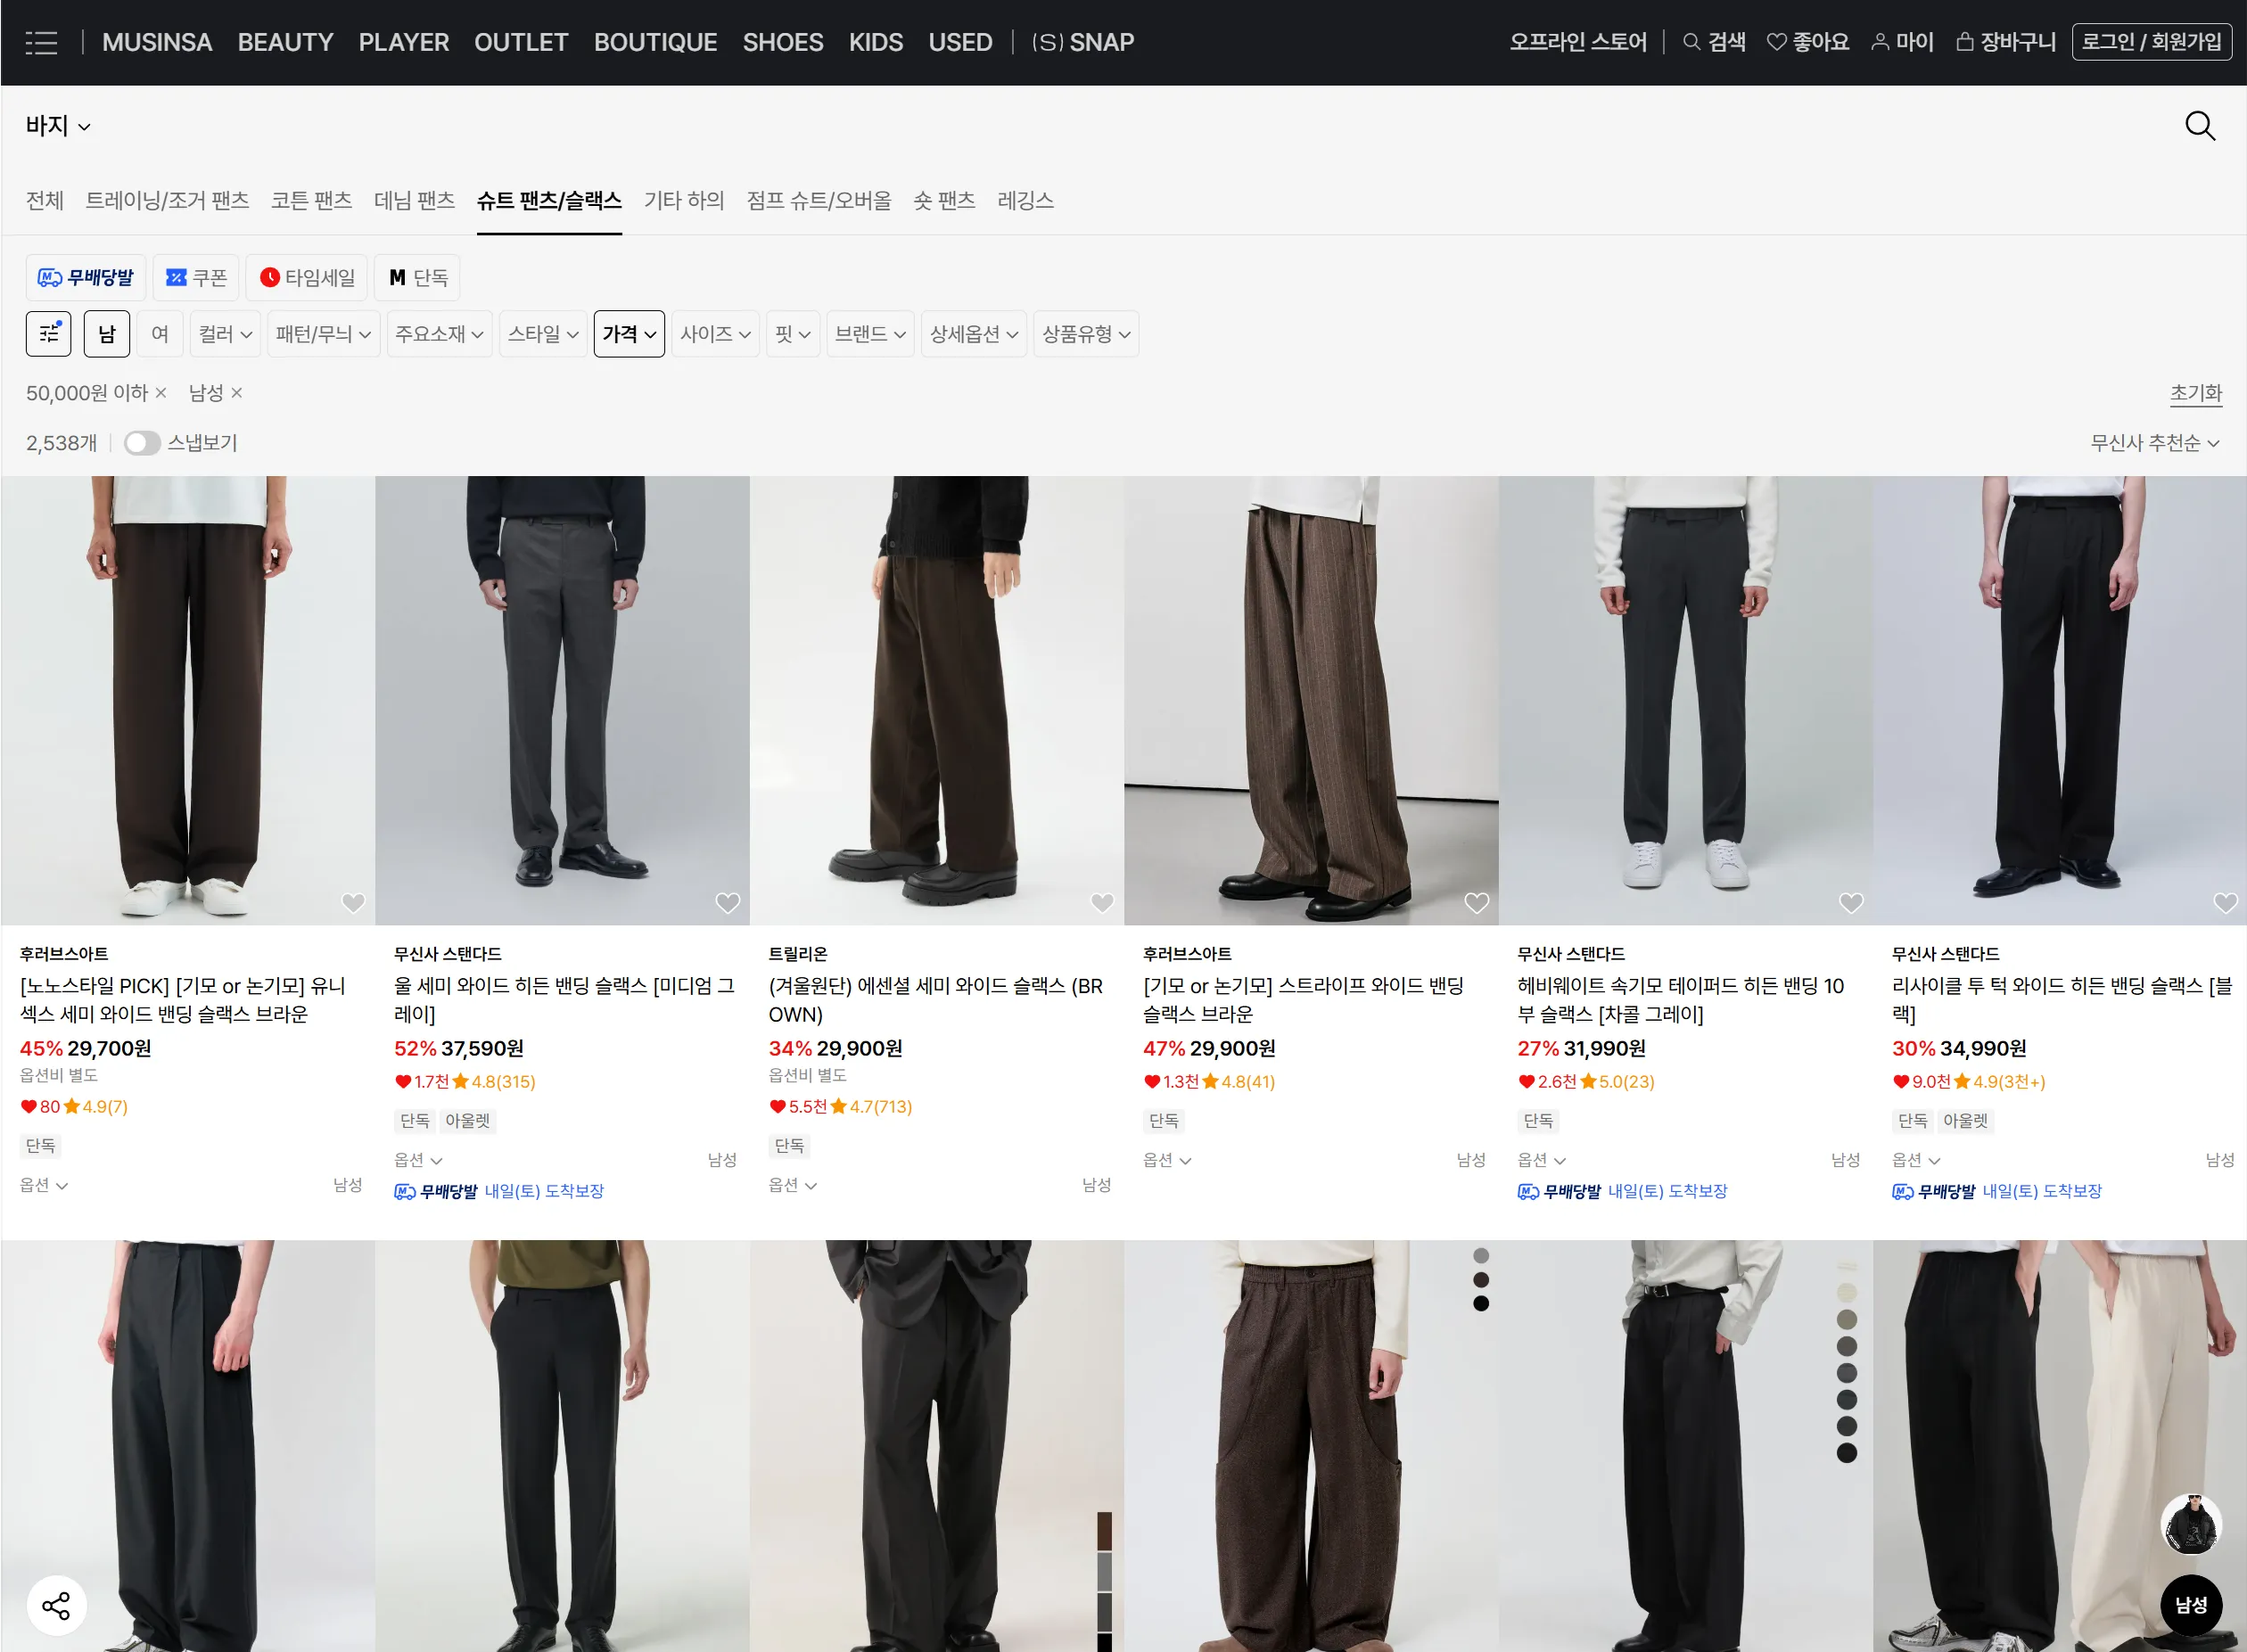Click the 로그인 / 회원가입 button
This screenshot has height=1652, width=2247.
2151,42
